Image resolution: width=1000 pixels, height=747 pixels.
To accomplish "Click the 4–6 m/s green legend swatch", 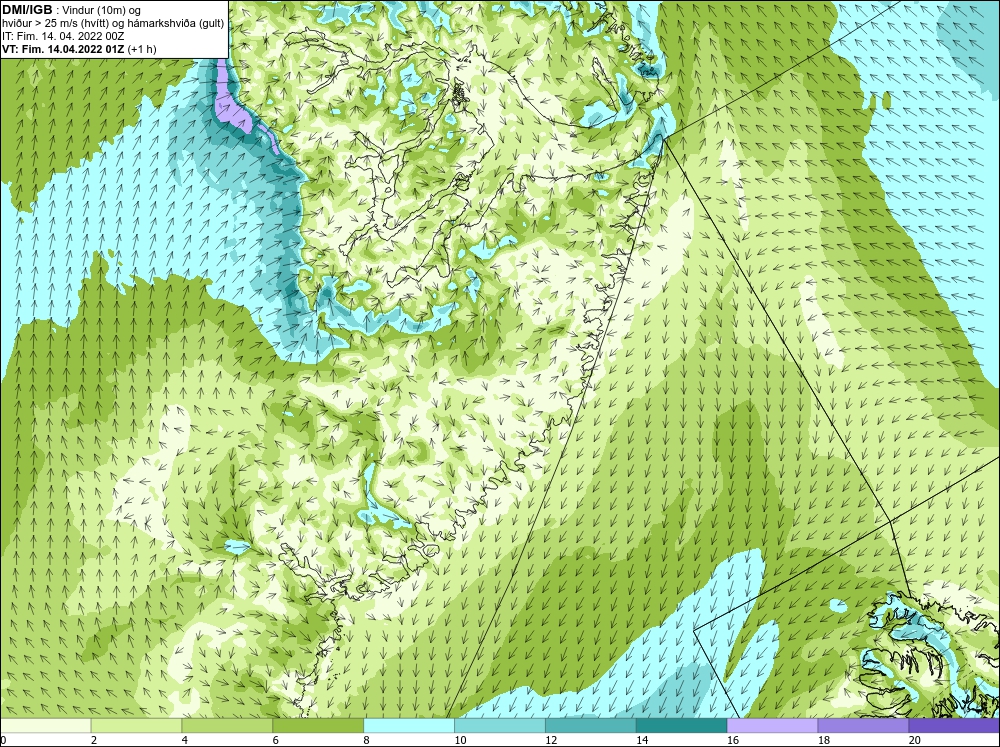I will pyautogui.click(x=227, y=726).
